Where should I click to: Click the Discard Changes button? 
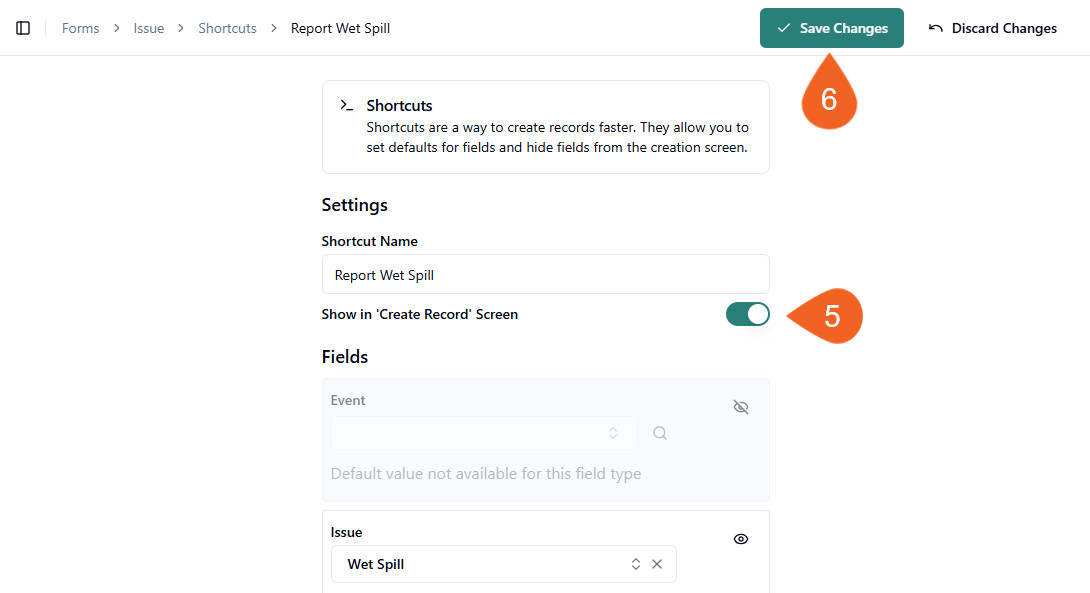point(992,29)
